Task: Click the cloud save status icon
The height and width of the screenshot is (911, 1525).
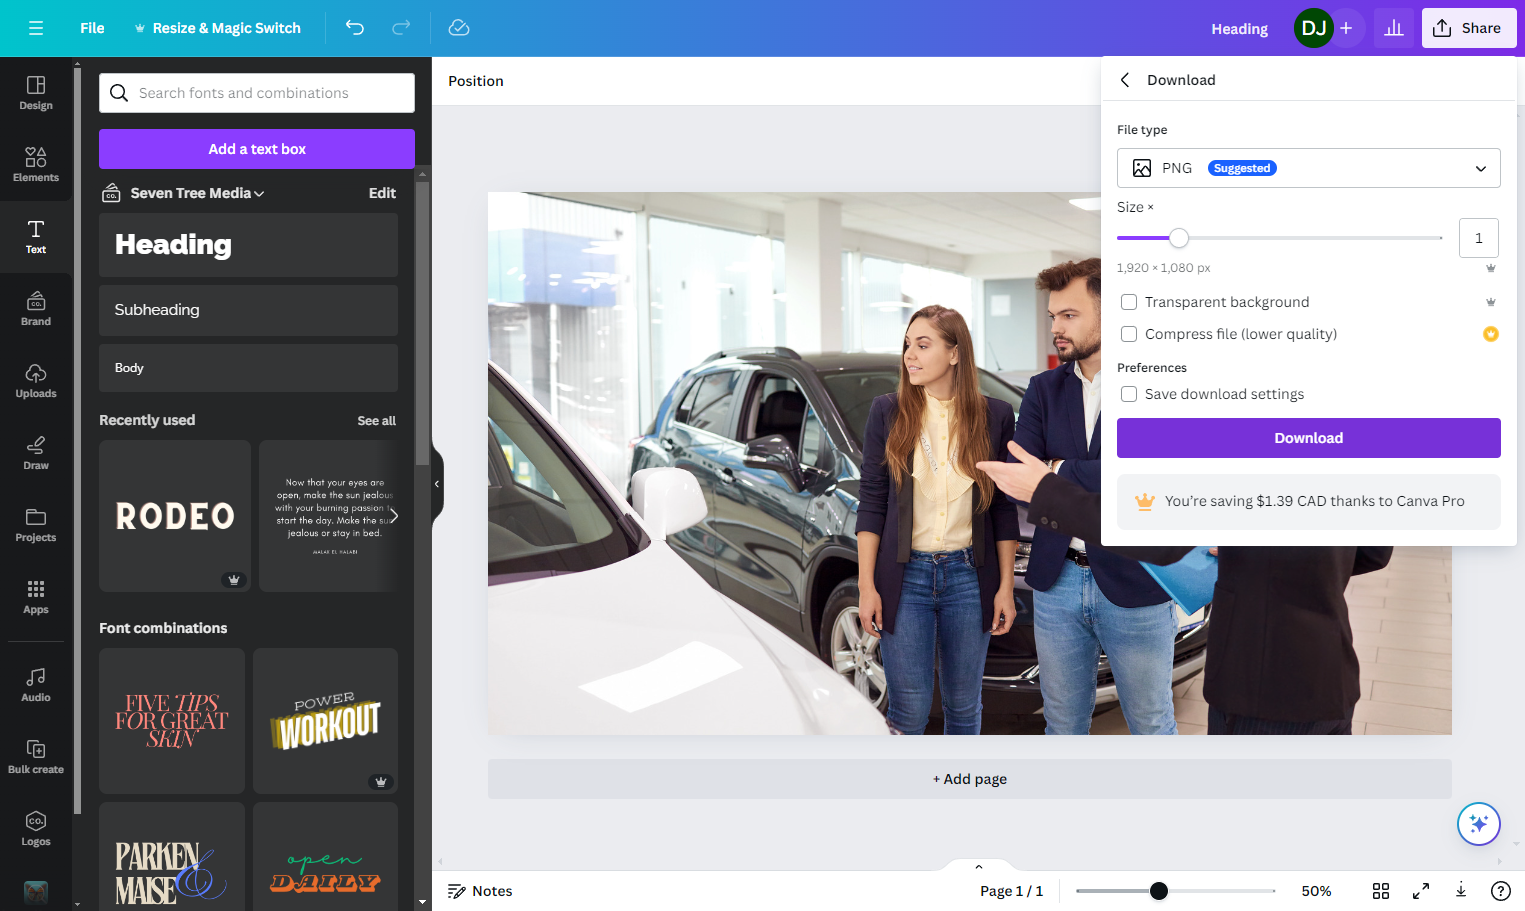Action: pos(459,28)
